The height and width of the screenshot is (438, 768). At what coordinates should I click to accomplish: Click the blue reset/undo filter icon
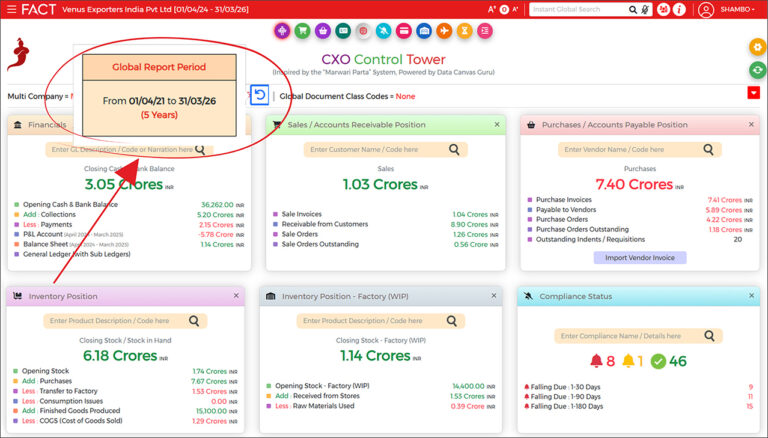[260, 95]
